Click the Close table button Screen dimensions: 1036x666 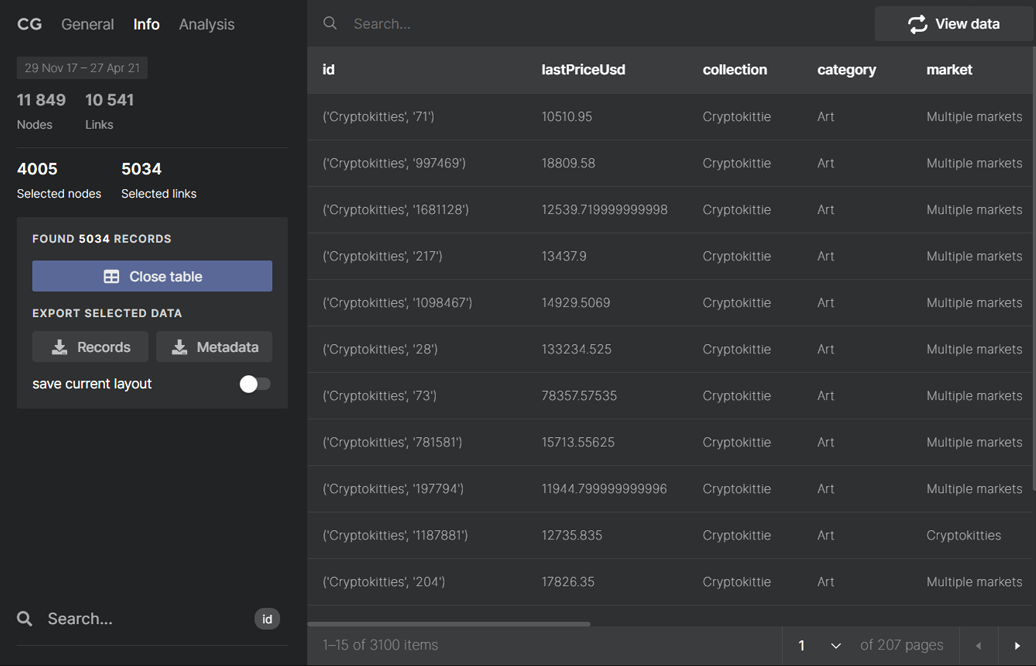tap(152, 276)
